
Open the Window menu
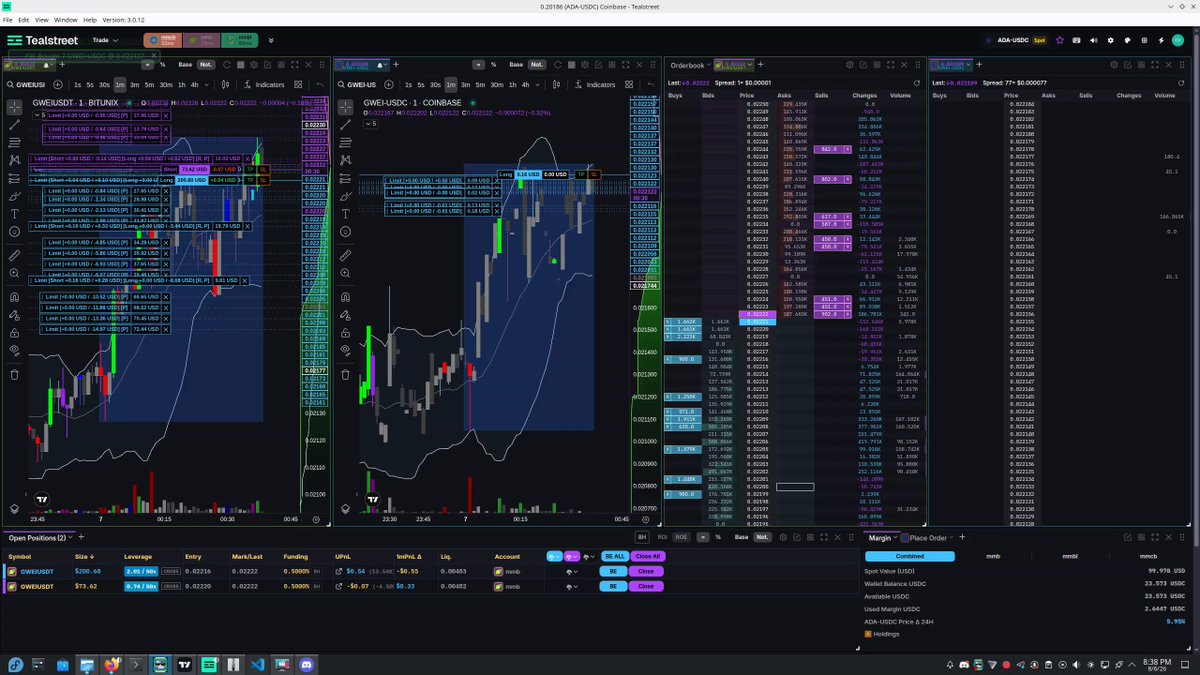click(x=66, y=19)
